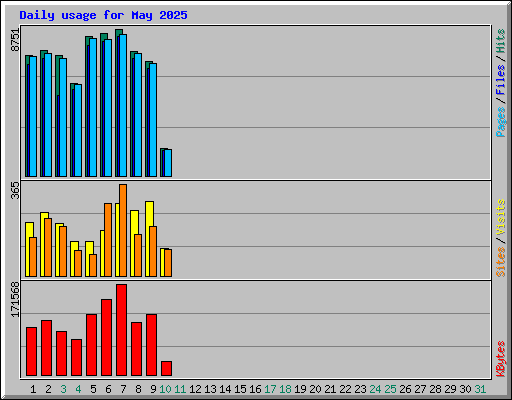The image size is (512, 400).
Task: Click day 9 on the x-axis
Action: (x=153, y=389)
